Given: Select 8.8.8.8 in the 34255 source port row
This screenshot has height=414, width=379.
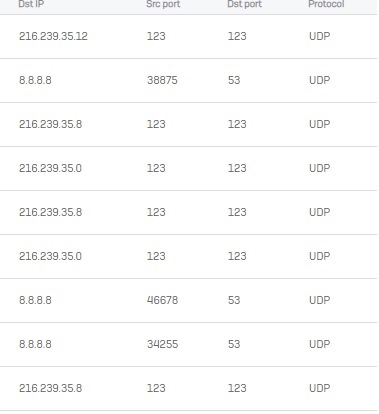Looking at the screenshot, I should coord(35,344).
